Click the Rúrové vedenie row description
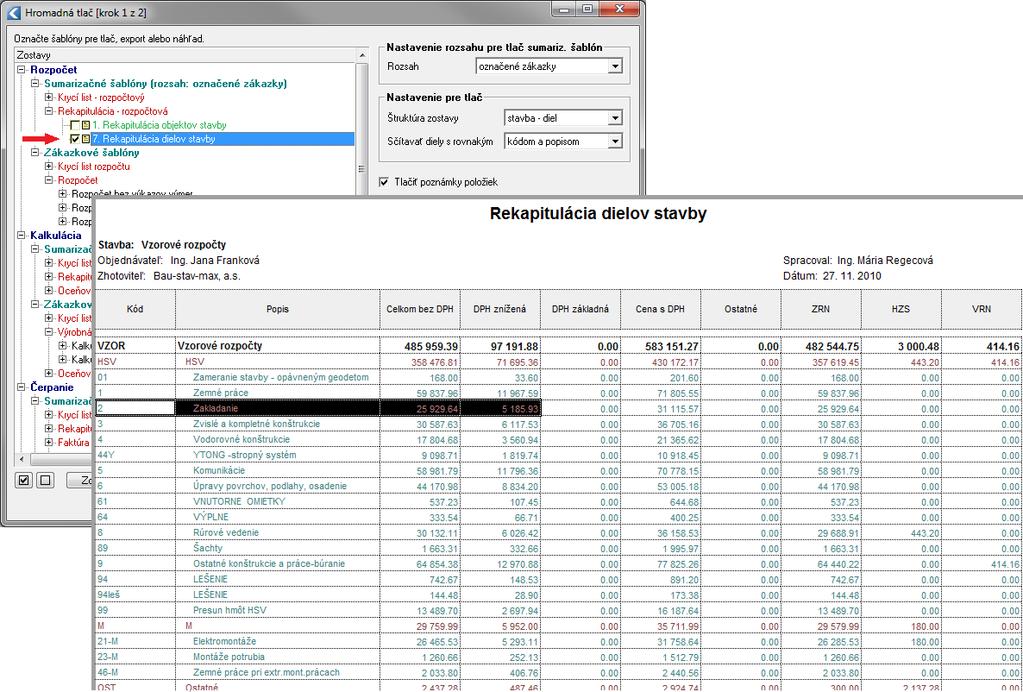1023x692 pixels. pyautogui.click(x=226, y=532)
